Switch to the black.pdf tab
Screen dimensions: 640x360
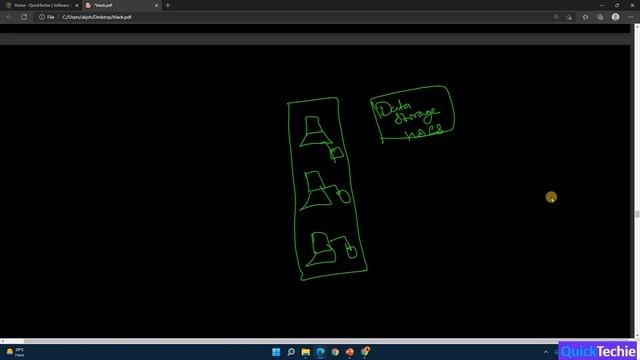[x=122, y=5]
